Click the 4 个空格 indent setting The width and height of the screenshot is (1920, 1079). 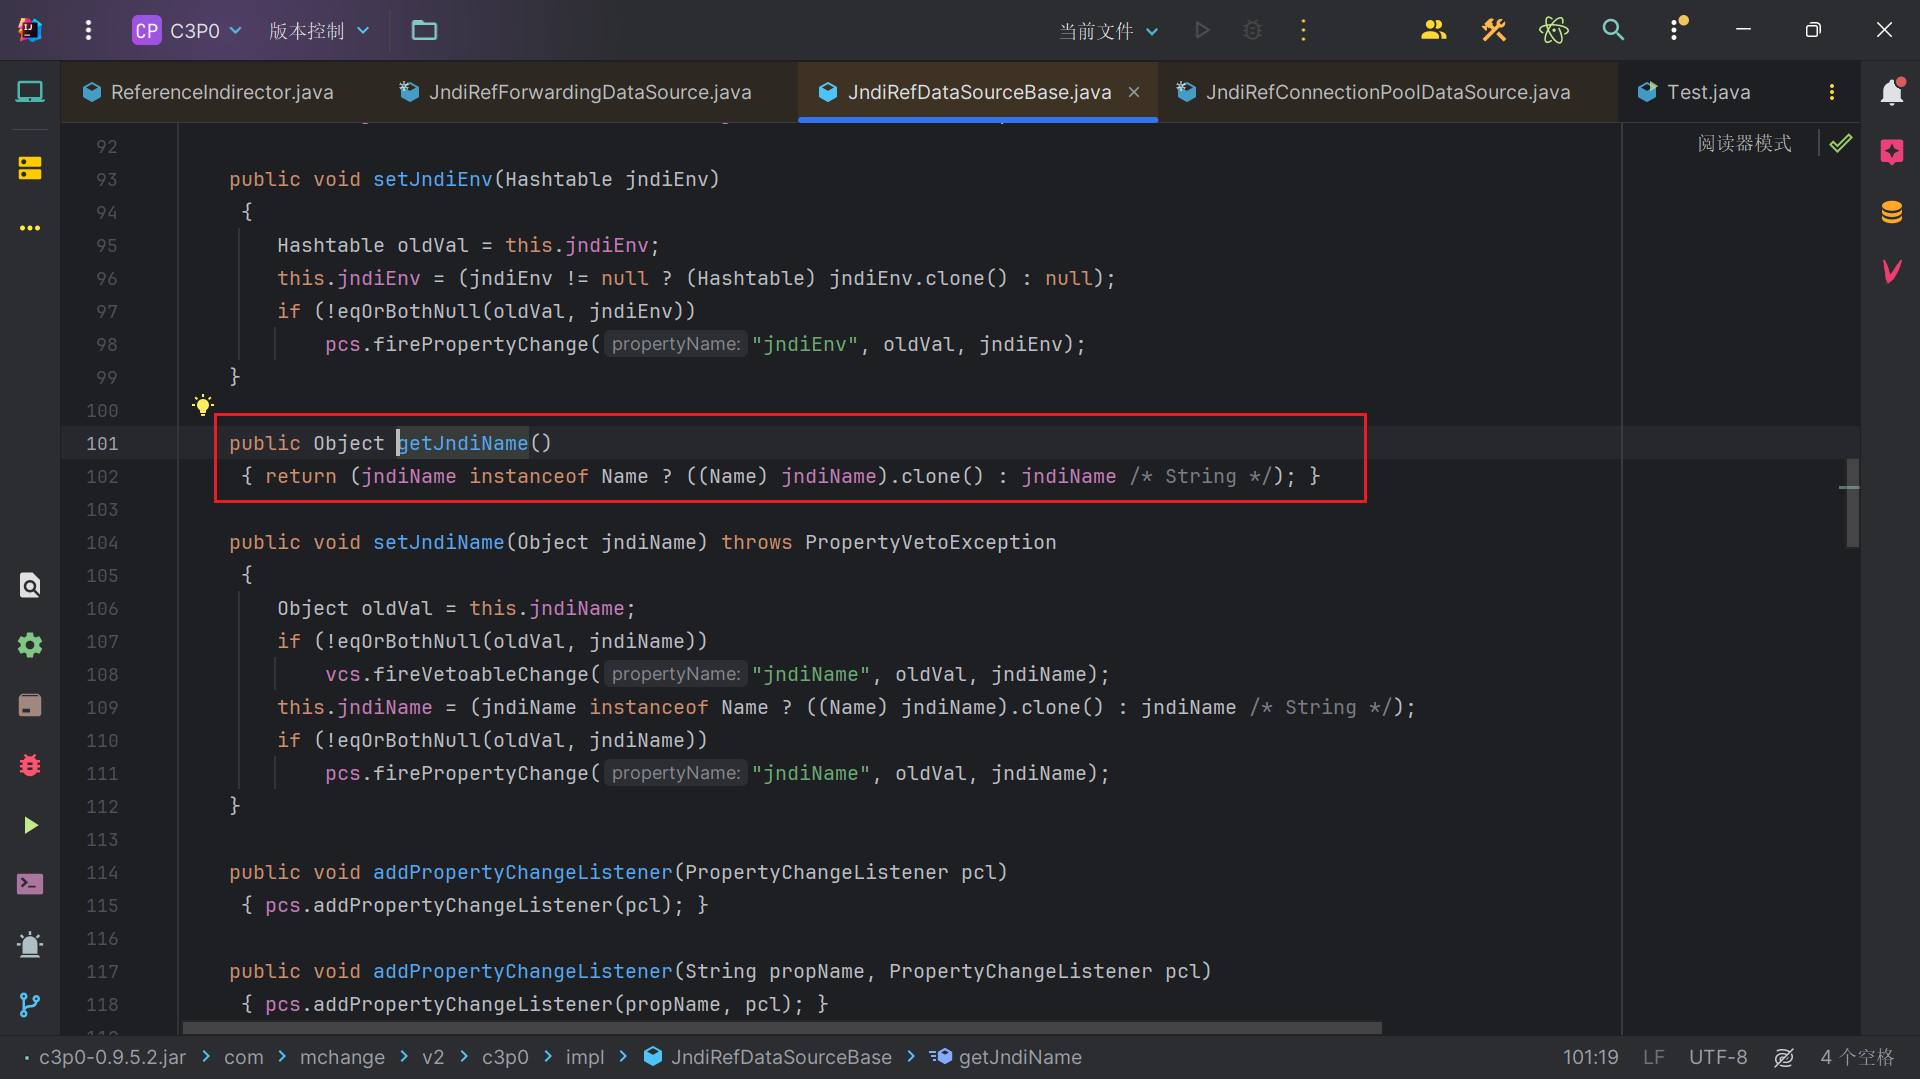click(1857, 1057)
